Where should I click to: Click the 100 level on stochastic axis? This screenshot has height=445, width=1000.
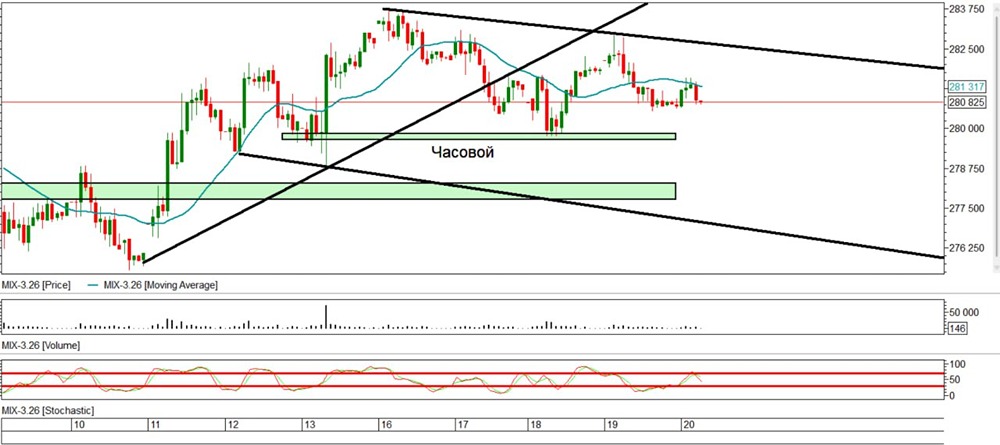pyautogui.click(x=958, y=364)
